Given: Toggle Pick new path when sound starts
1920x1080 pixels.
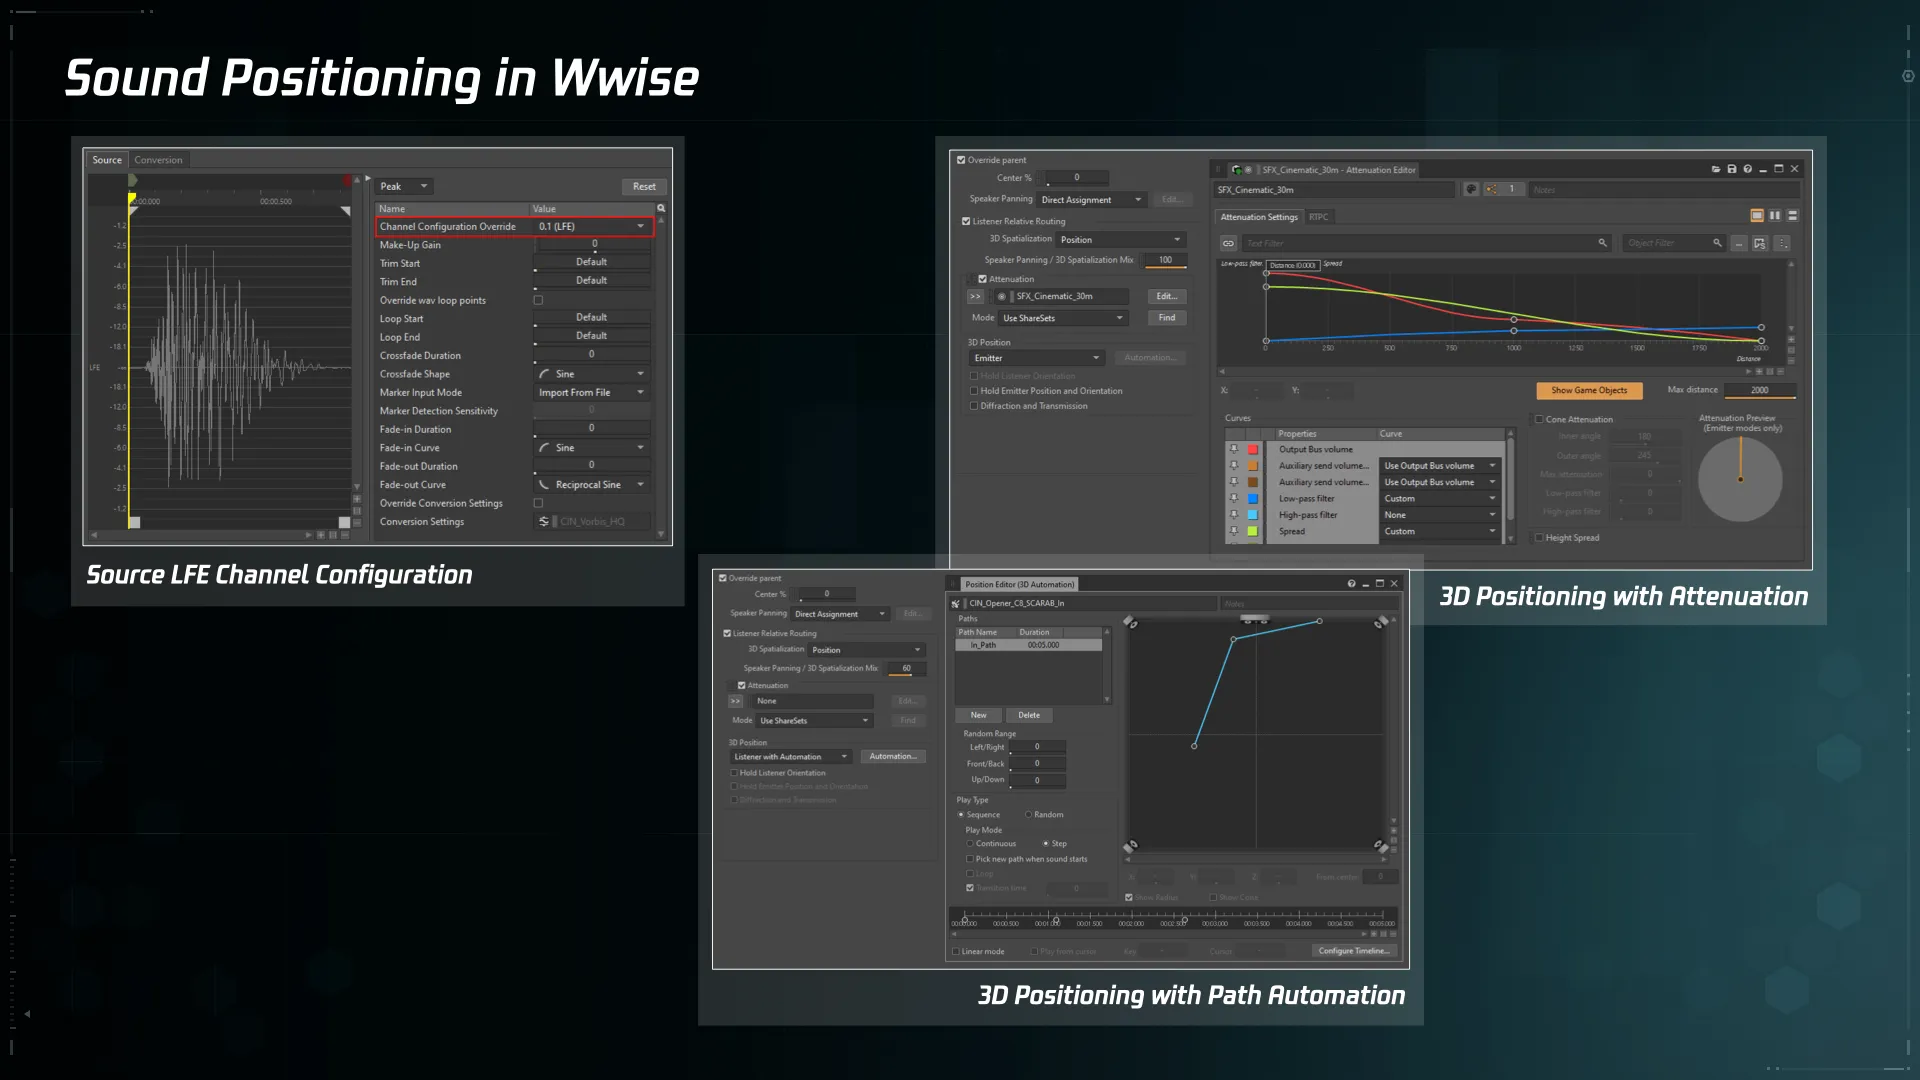Looking at the screenshot, I should [970, 859].
